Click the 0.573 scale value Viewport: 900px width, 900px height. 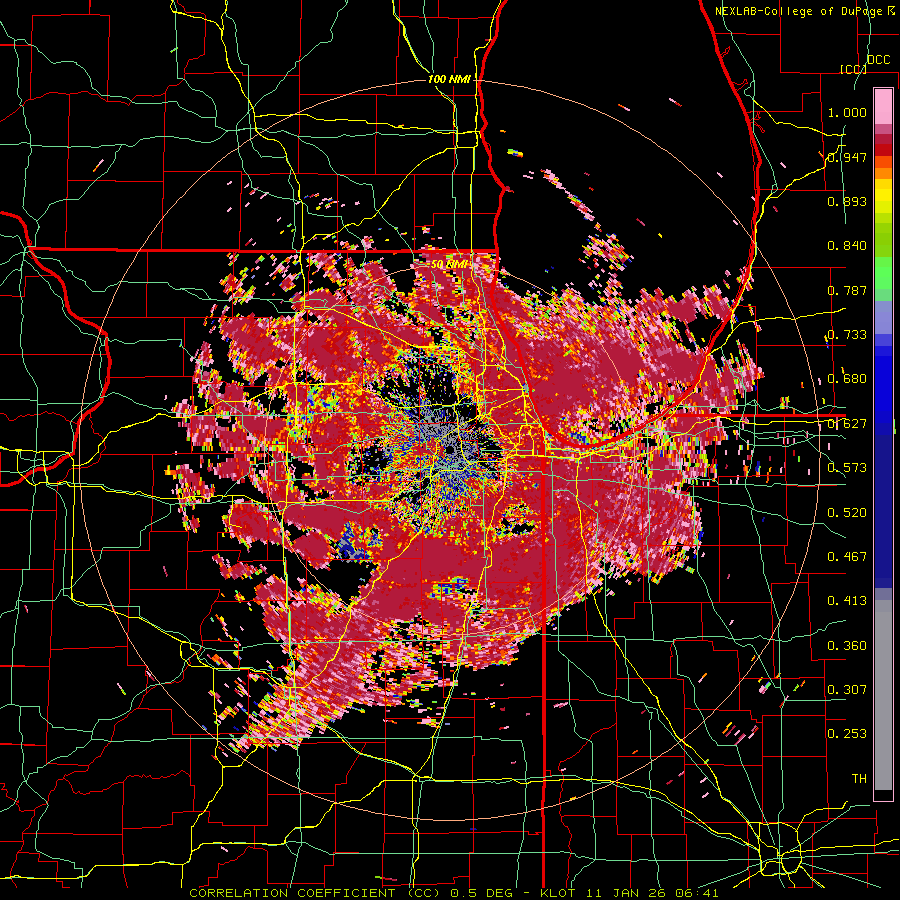click(847, 468)
